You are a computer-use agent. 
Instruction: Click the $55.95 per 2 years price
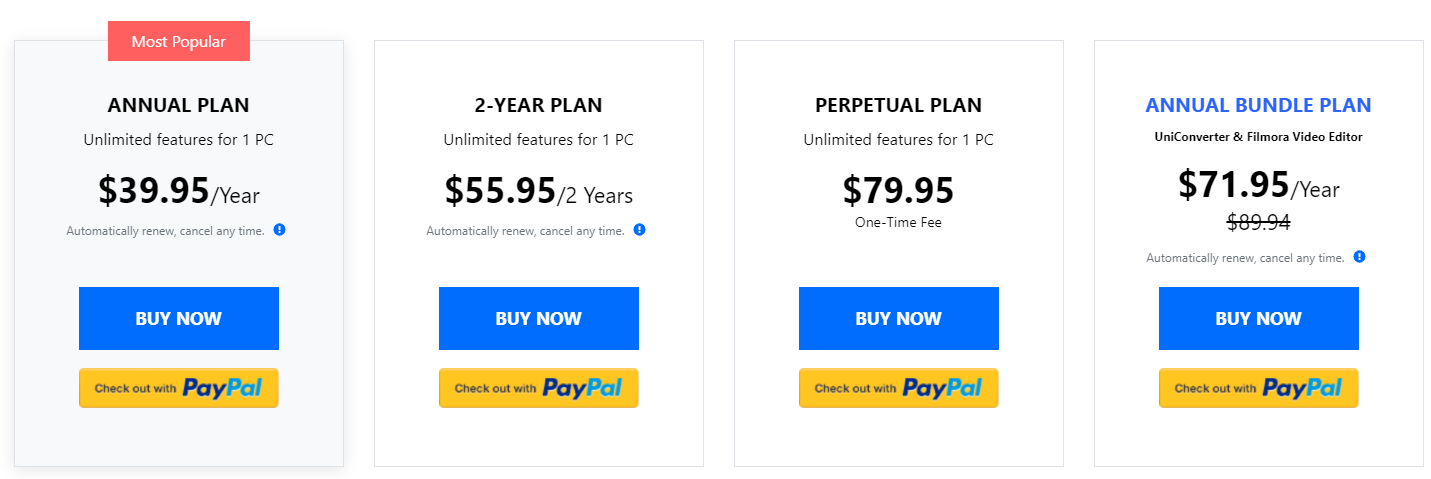(x=538, y=191)
